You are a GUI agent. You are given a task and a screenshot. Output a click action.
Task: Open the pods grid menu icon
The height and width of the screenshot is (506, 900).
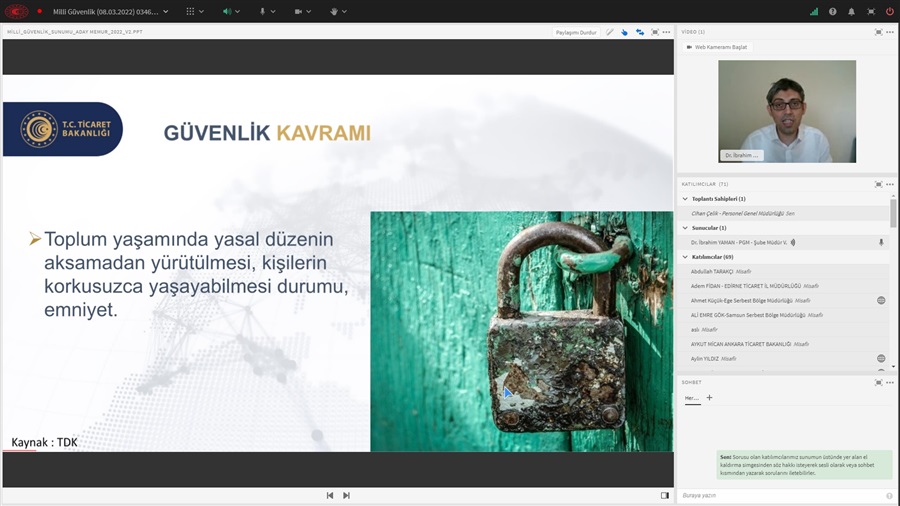(x=190, y=12)
